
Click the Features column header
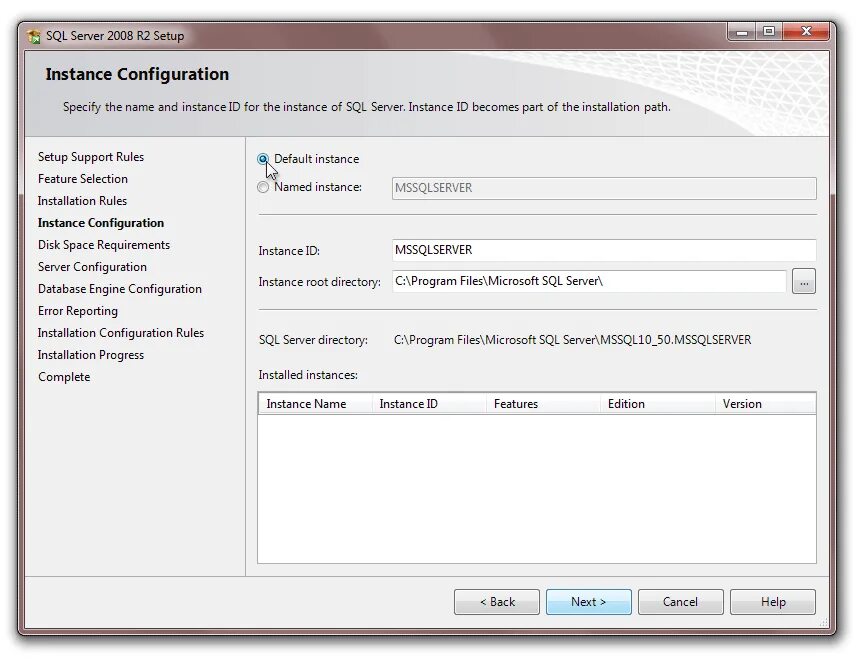[x=544, y=404]
